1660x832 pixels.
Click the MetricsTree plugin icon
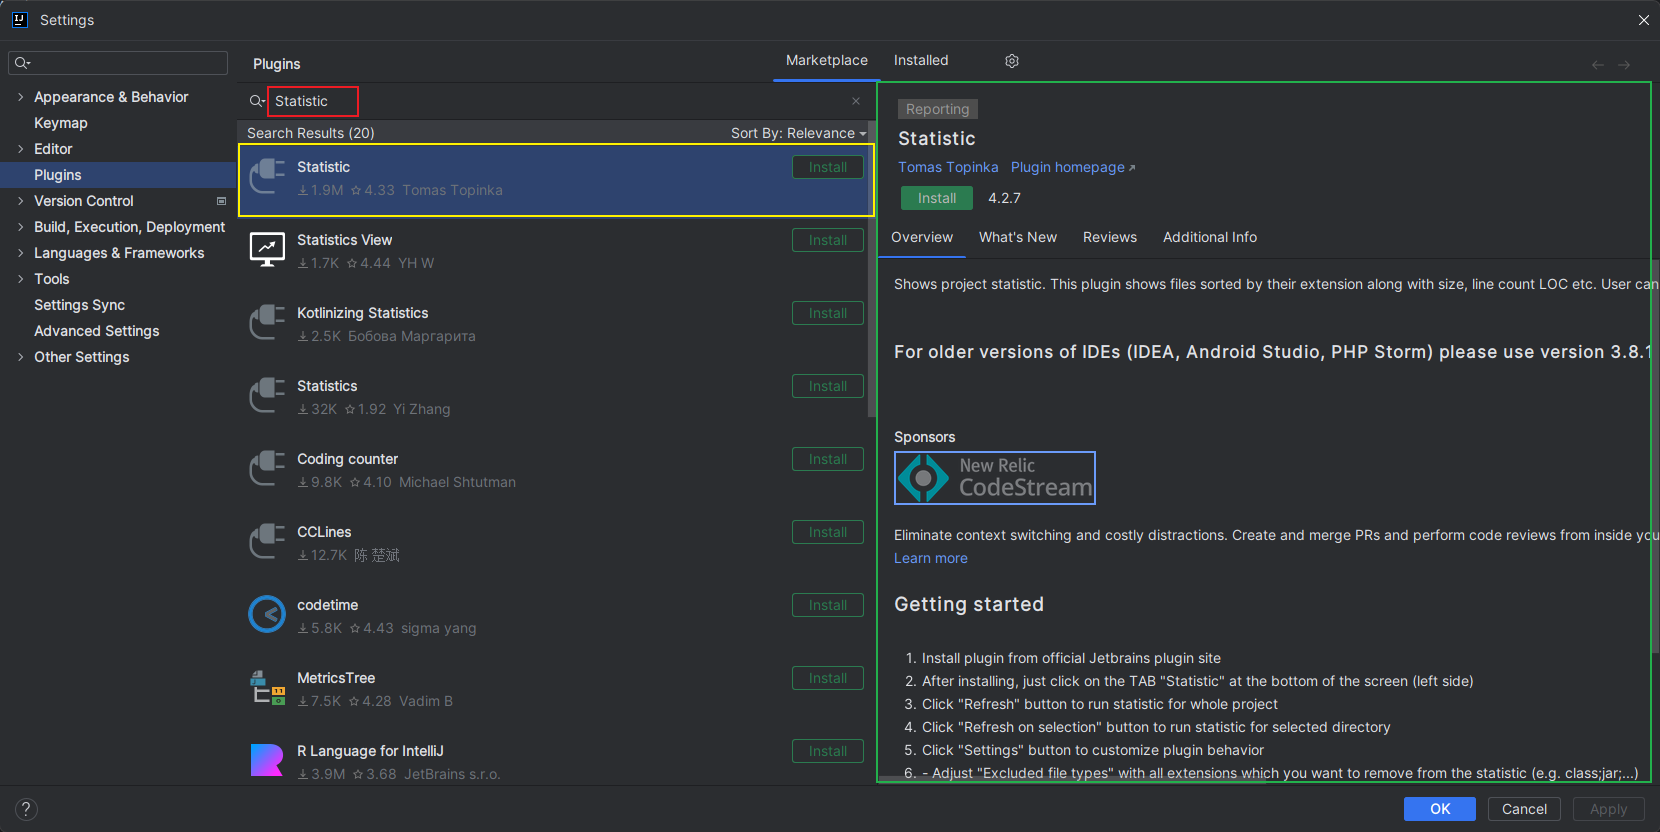click(267, 689)
